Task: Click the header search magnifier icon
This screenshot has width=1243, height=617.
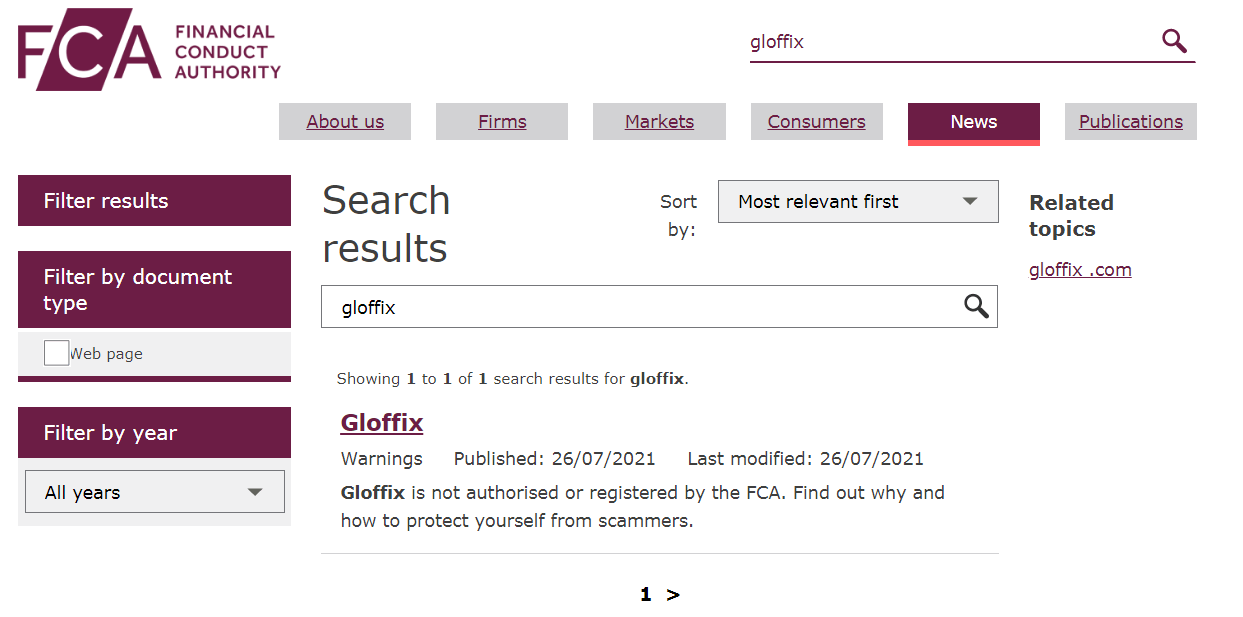Action: (x=1174, y=41)
